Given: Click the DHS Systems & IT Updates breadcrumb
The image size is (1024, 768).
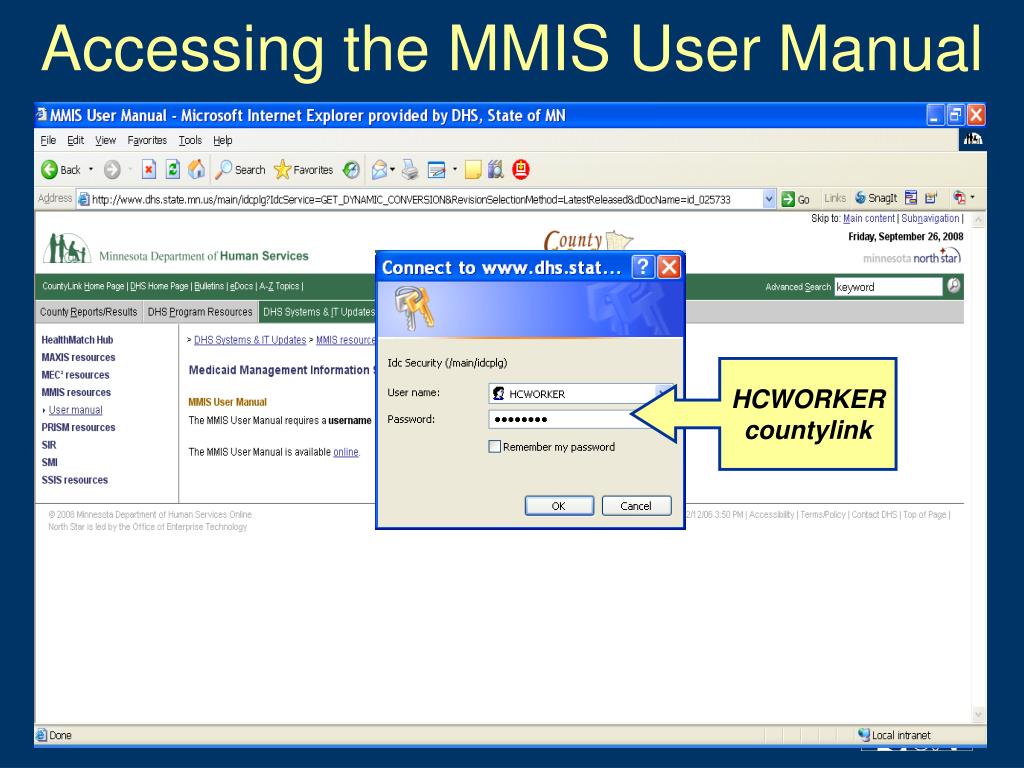Looking at the screenshot, I should pos(250,340).
